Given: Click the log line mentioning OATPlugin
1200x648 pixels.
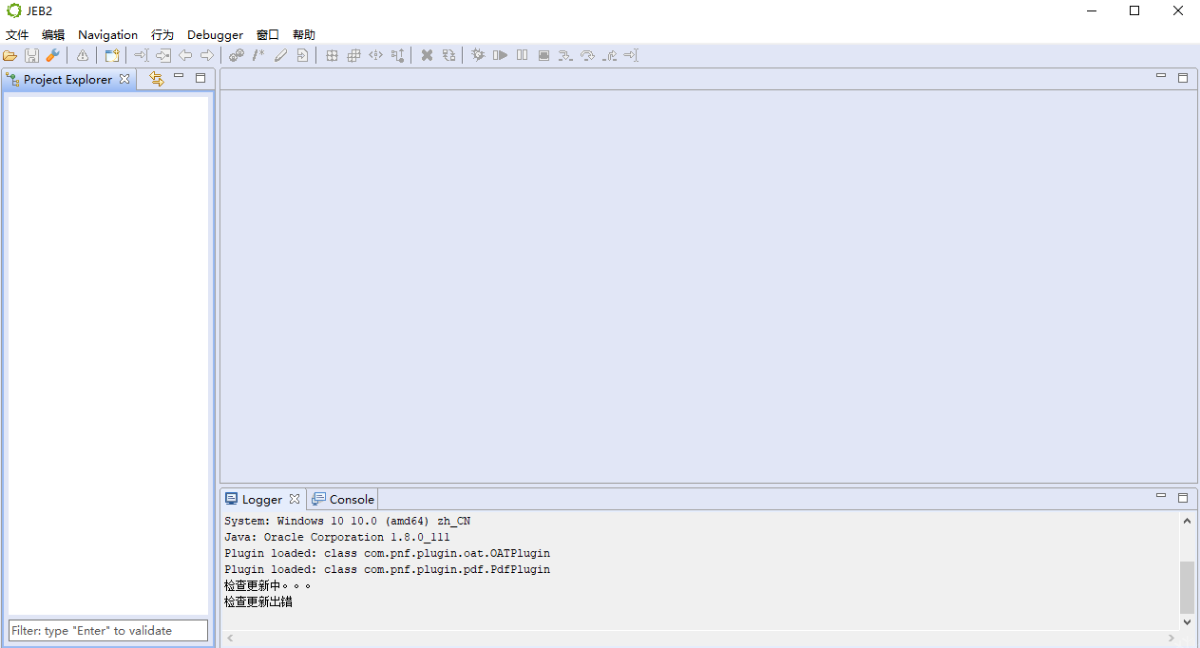Looking at the screenshot, I should pos(387,553).
